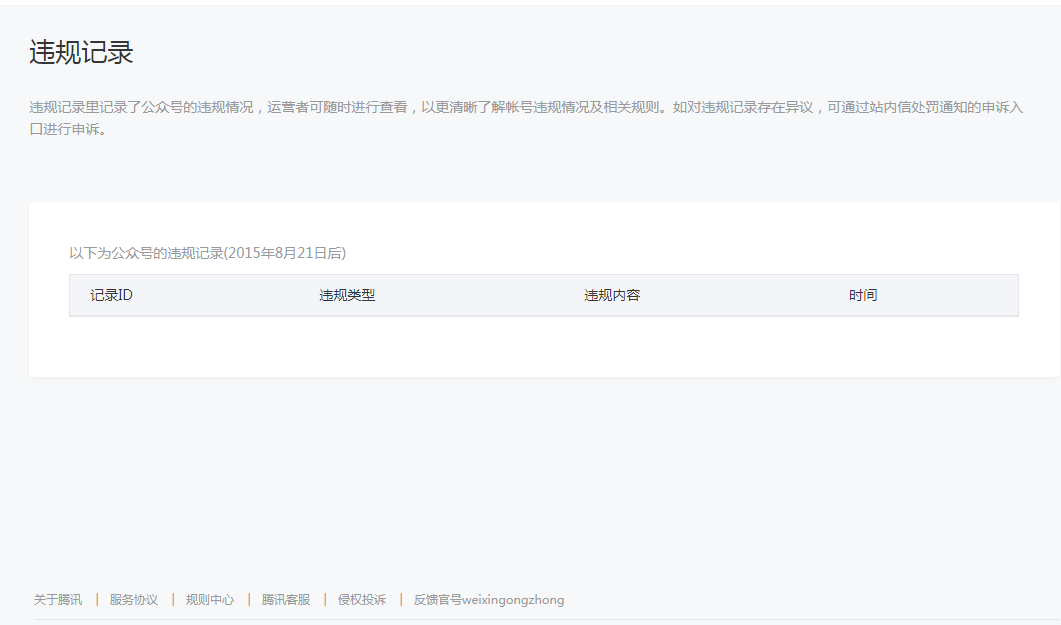
Task: Select the 侵权投诉 footer link
Action: point(362,600)
